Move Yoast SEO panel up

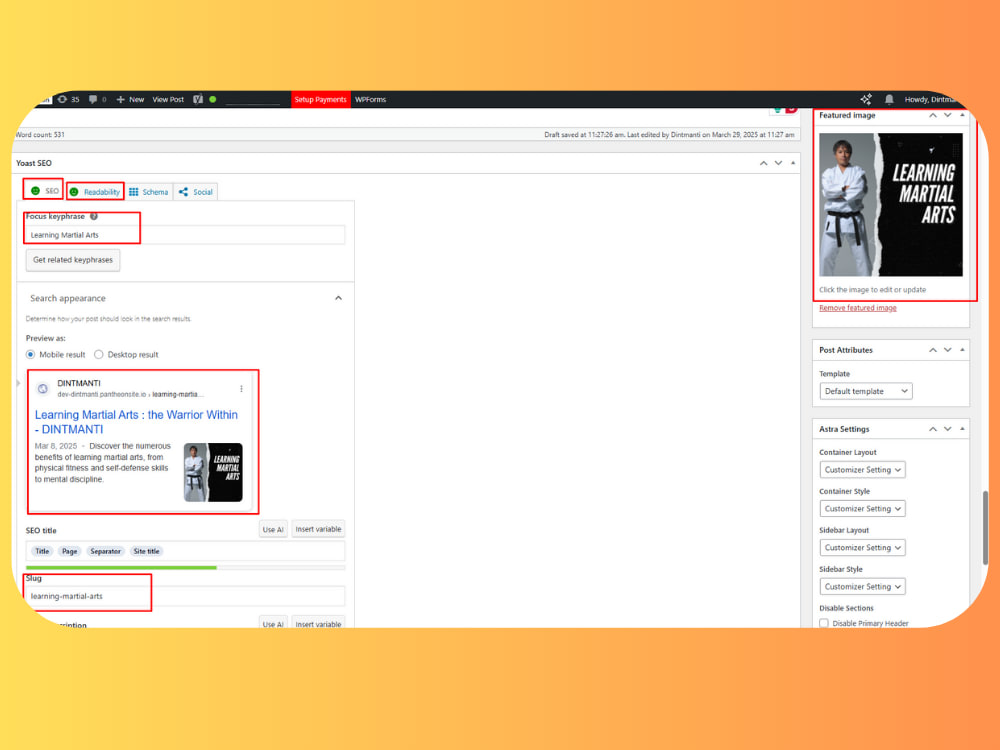pos(763,163)
